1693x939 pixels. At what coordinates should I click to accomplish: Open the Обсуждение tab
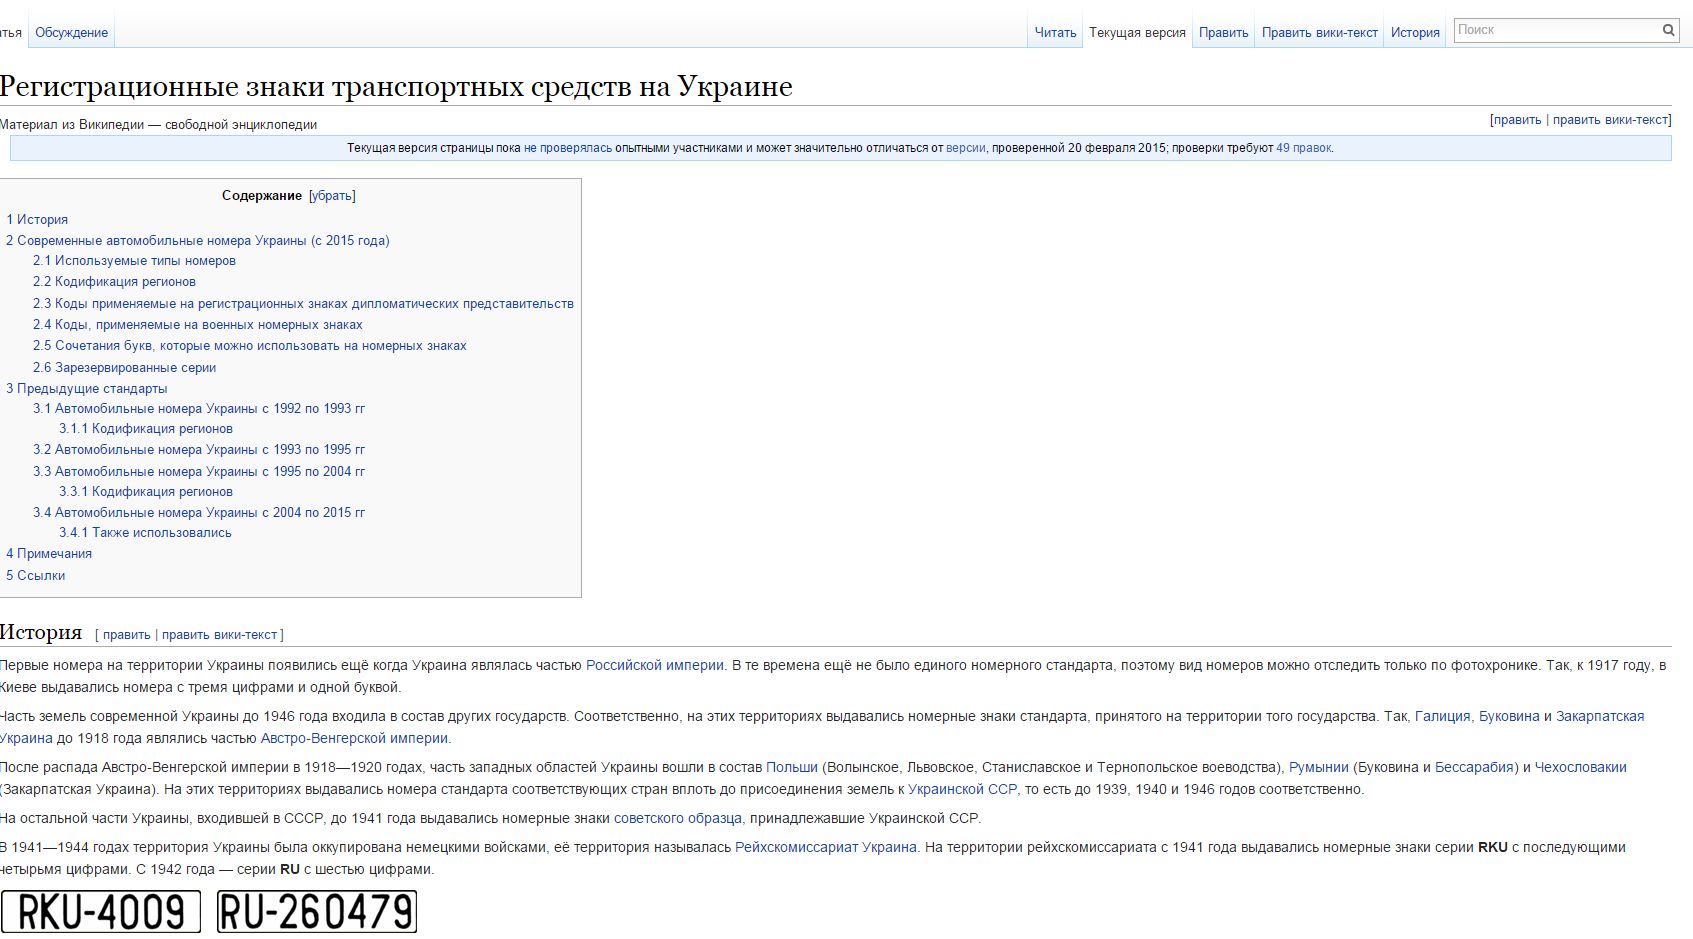(x=71, y=33)
